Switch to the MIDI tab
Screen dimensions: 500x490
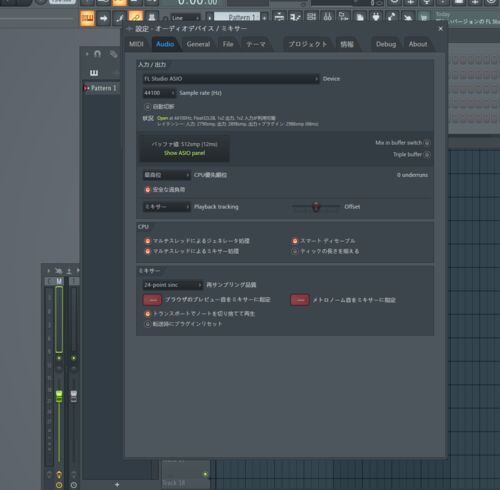click(x=136, y=44)
